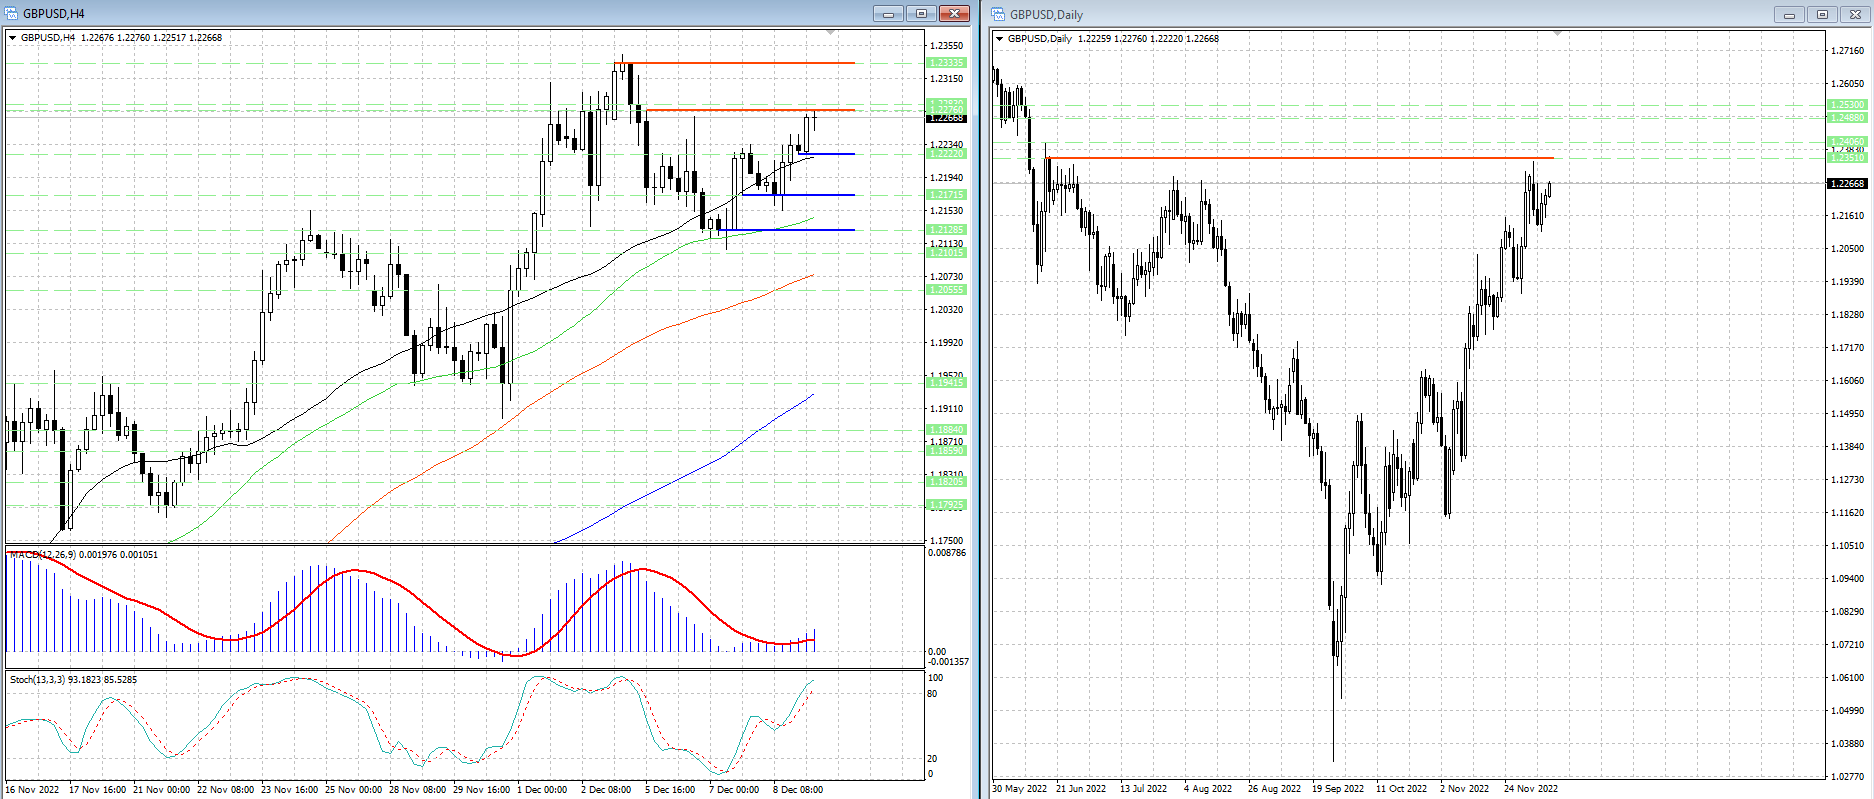
Task: Click the chart shift marker on Daily chart
Action: pyautogui.click(x=1557, y=34)
